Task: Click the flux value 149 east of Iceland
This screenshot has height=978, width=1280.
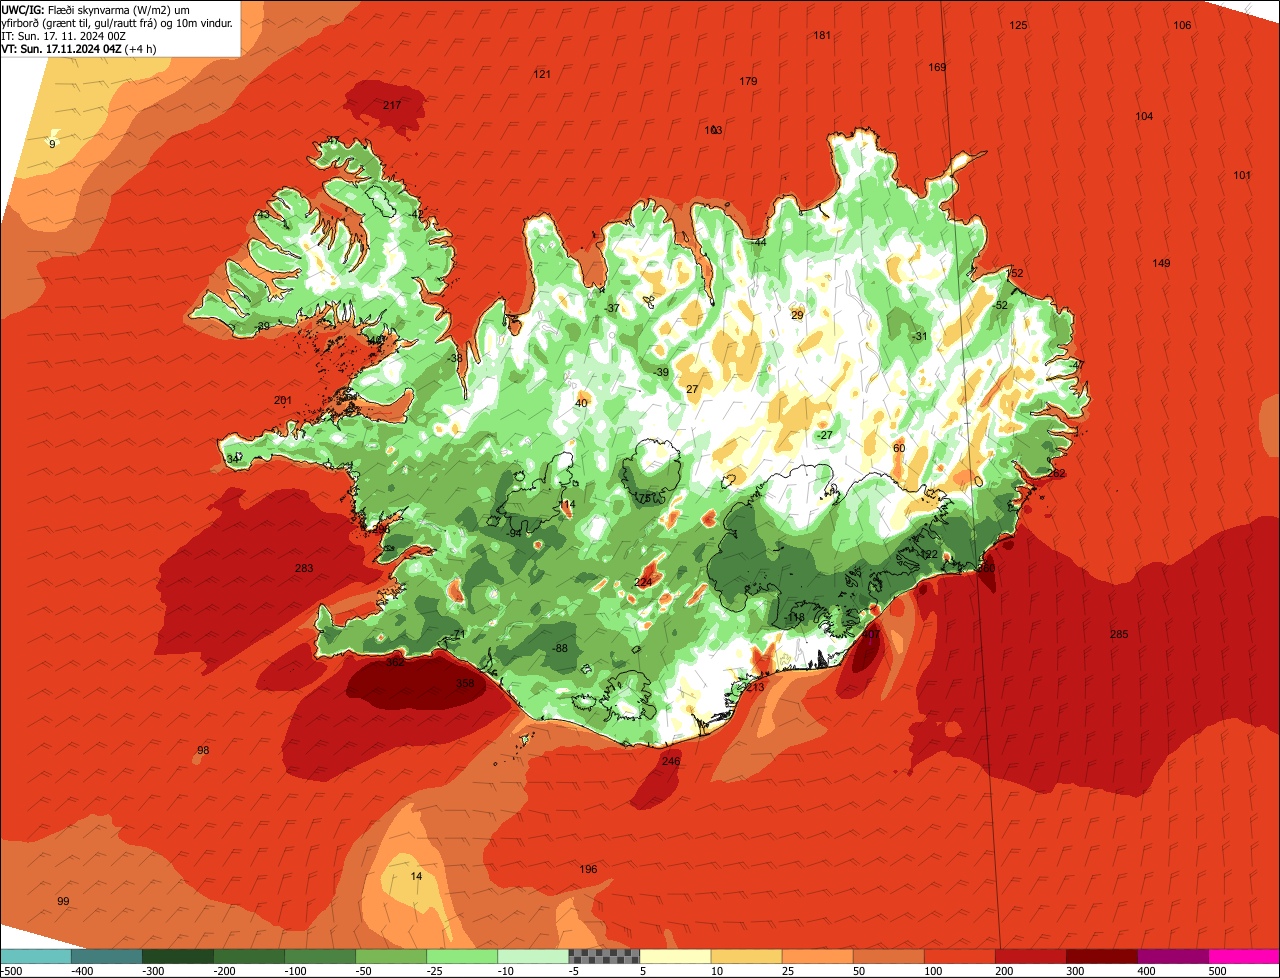Action: click(x=1161, y=263)
